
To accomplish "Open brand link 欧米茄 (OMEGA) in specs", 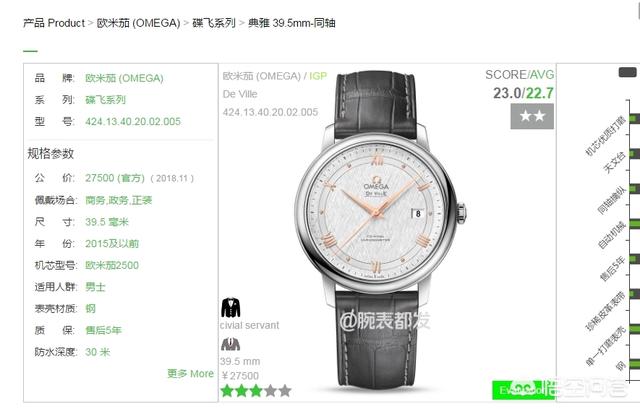I will [124, 78].
